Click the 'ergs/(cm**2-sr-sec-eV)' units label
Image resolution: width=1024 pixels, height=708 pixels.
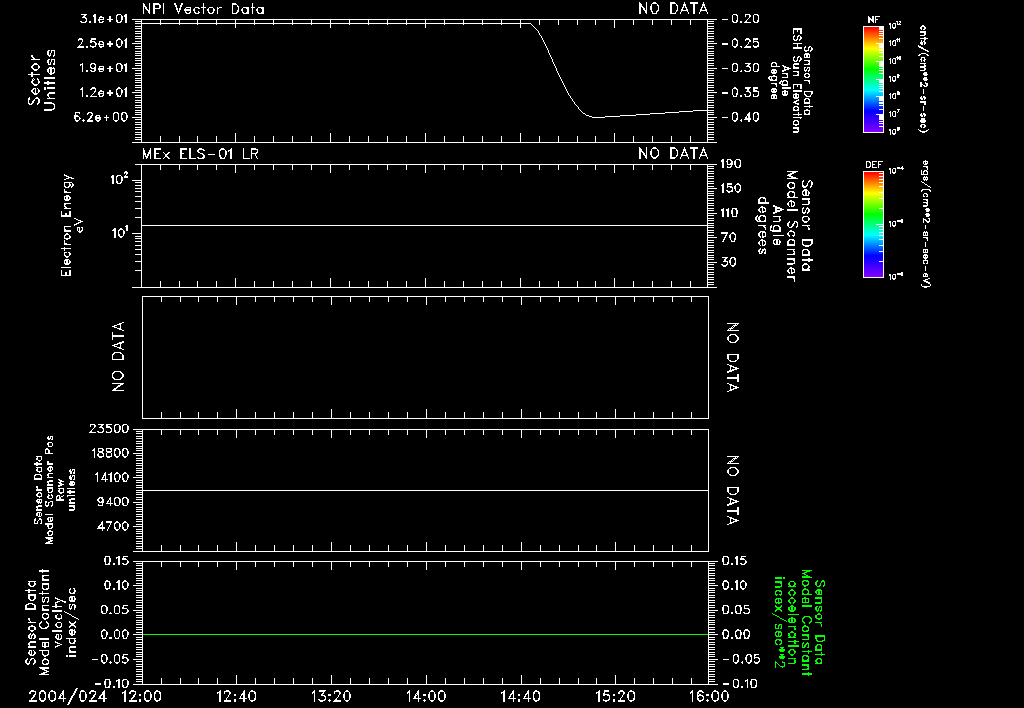click(x=925, y=224)
